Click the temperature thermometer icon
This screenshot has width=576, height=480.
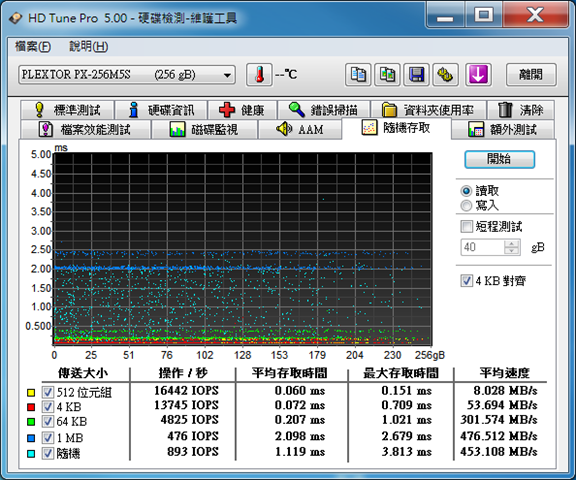[x=259, y=75]
